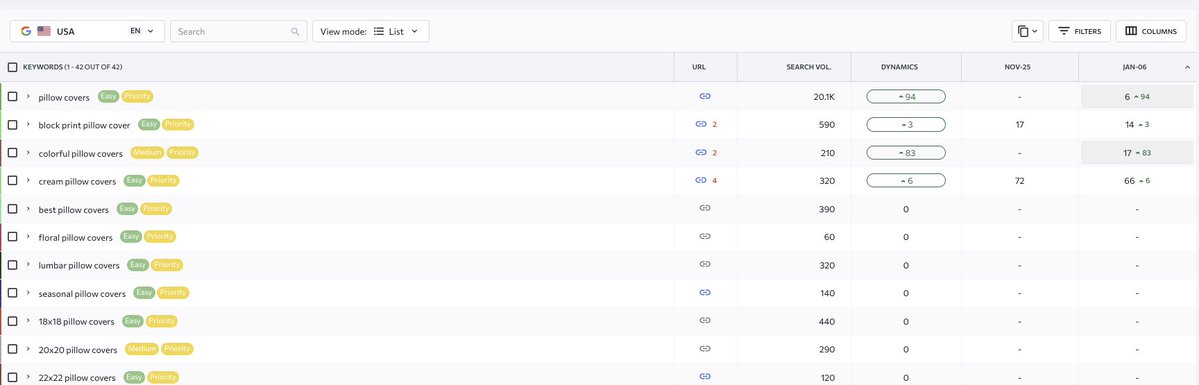Check the cream pillow covers checkbox
Viewport: 1199px width, 385px height.
pos(12,181)
